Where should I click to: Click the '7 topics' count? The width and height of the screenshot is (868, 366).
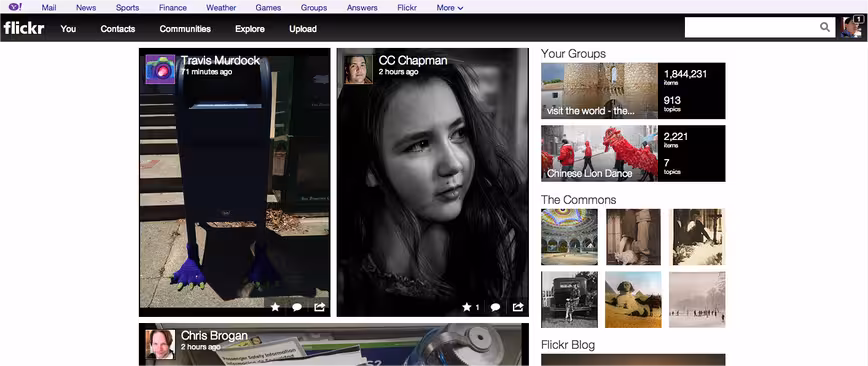coord(672,166)
